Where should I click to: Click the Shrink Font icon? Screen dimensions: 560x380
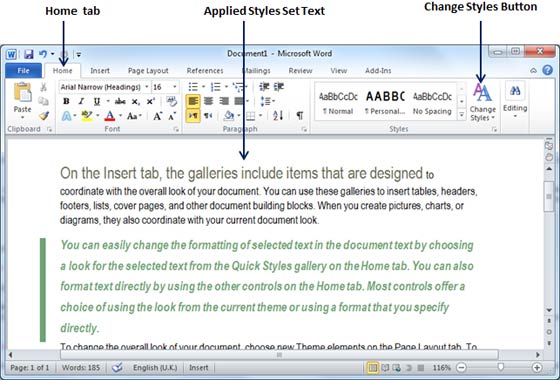tap(172, 116)
